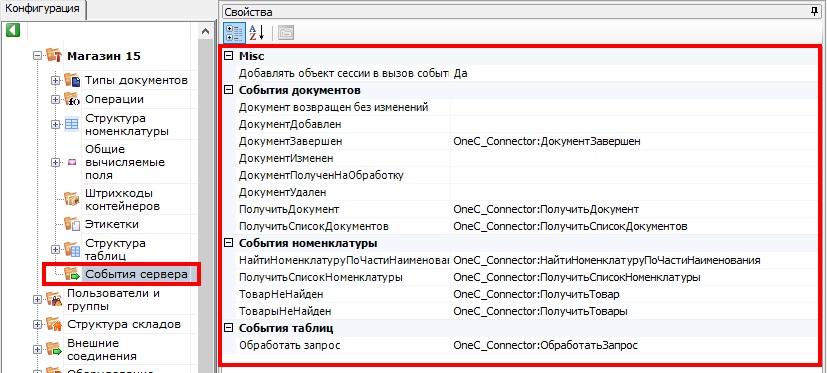
Task: Collapse the Misc property category
Action: 228,56
